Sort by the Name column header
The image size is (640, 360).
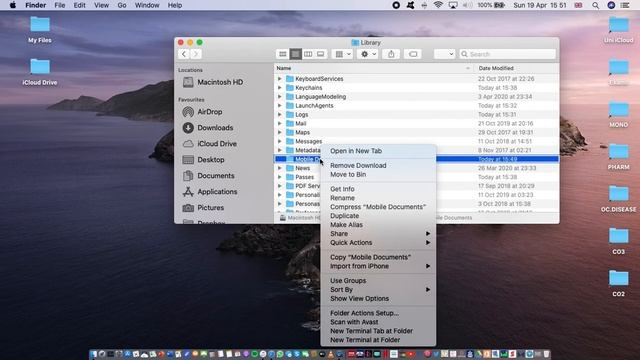[x=373, y=68]
